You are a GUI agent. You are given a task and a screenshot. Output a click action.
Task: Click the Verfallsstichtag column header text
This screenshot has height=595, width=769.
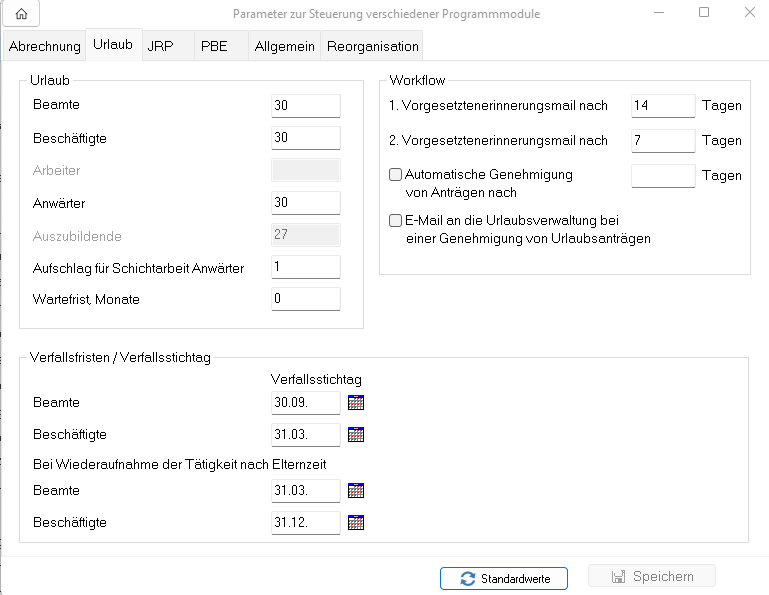(x=316, y=379)
